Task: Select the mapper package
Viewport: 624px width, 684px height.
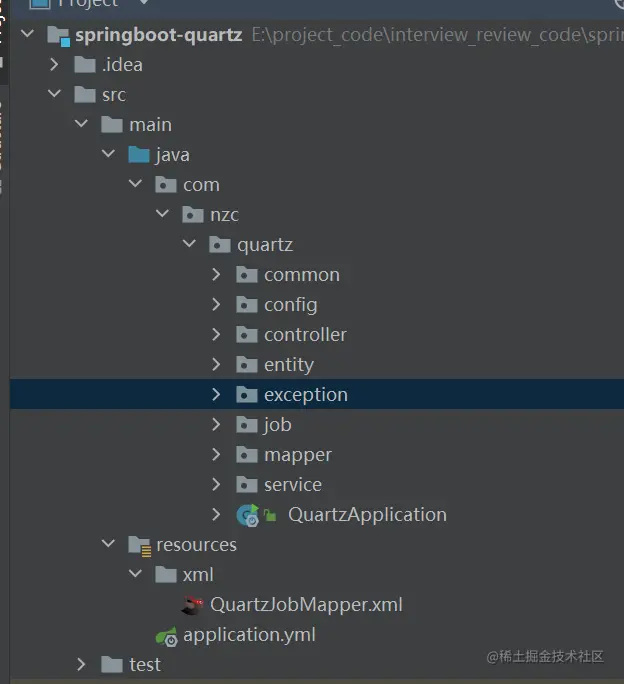Action: [x=297, y=455]
